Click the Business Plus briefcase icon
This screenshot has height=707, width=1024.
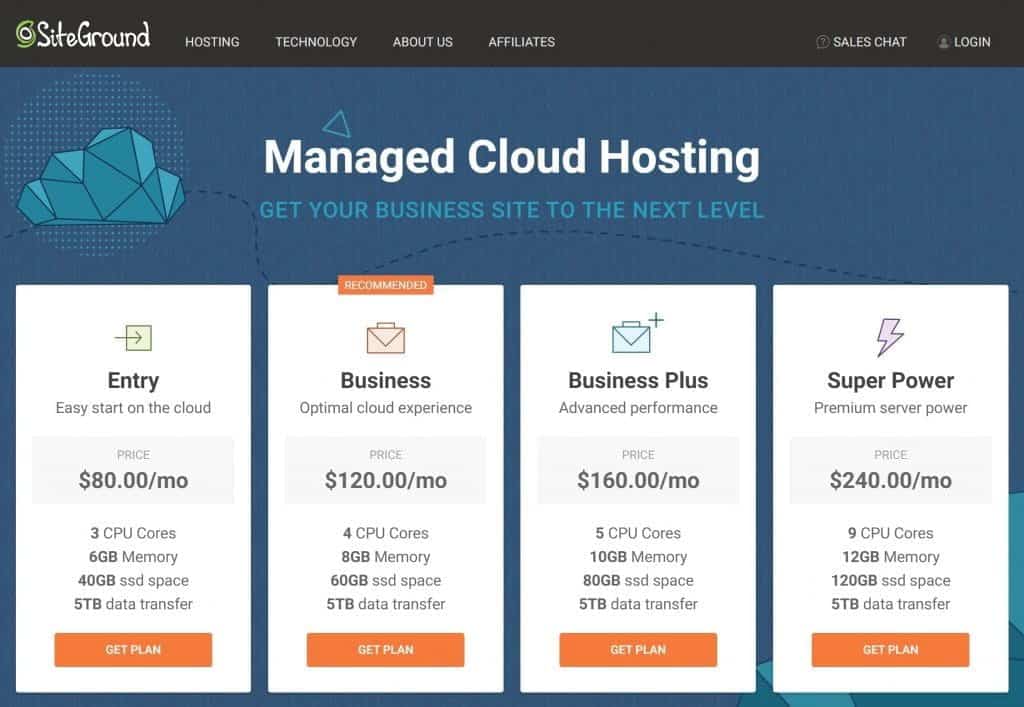pyautogui.click(x=637, y=334)
